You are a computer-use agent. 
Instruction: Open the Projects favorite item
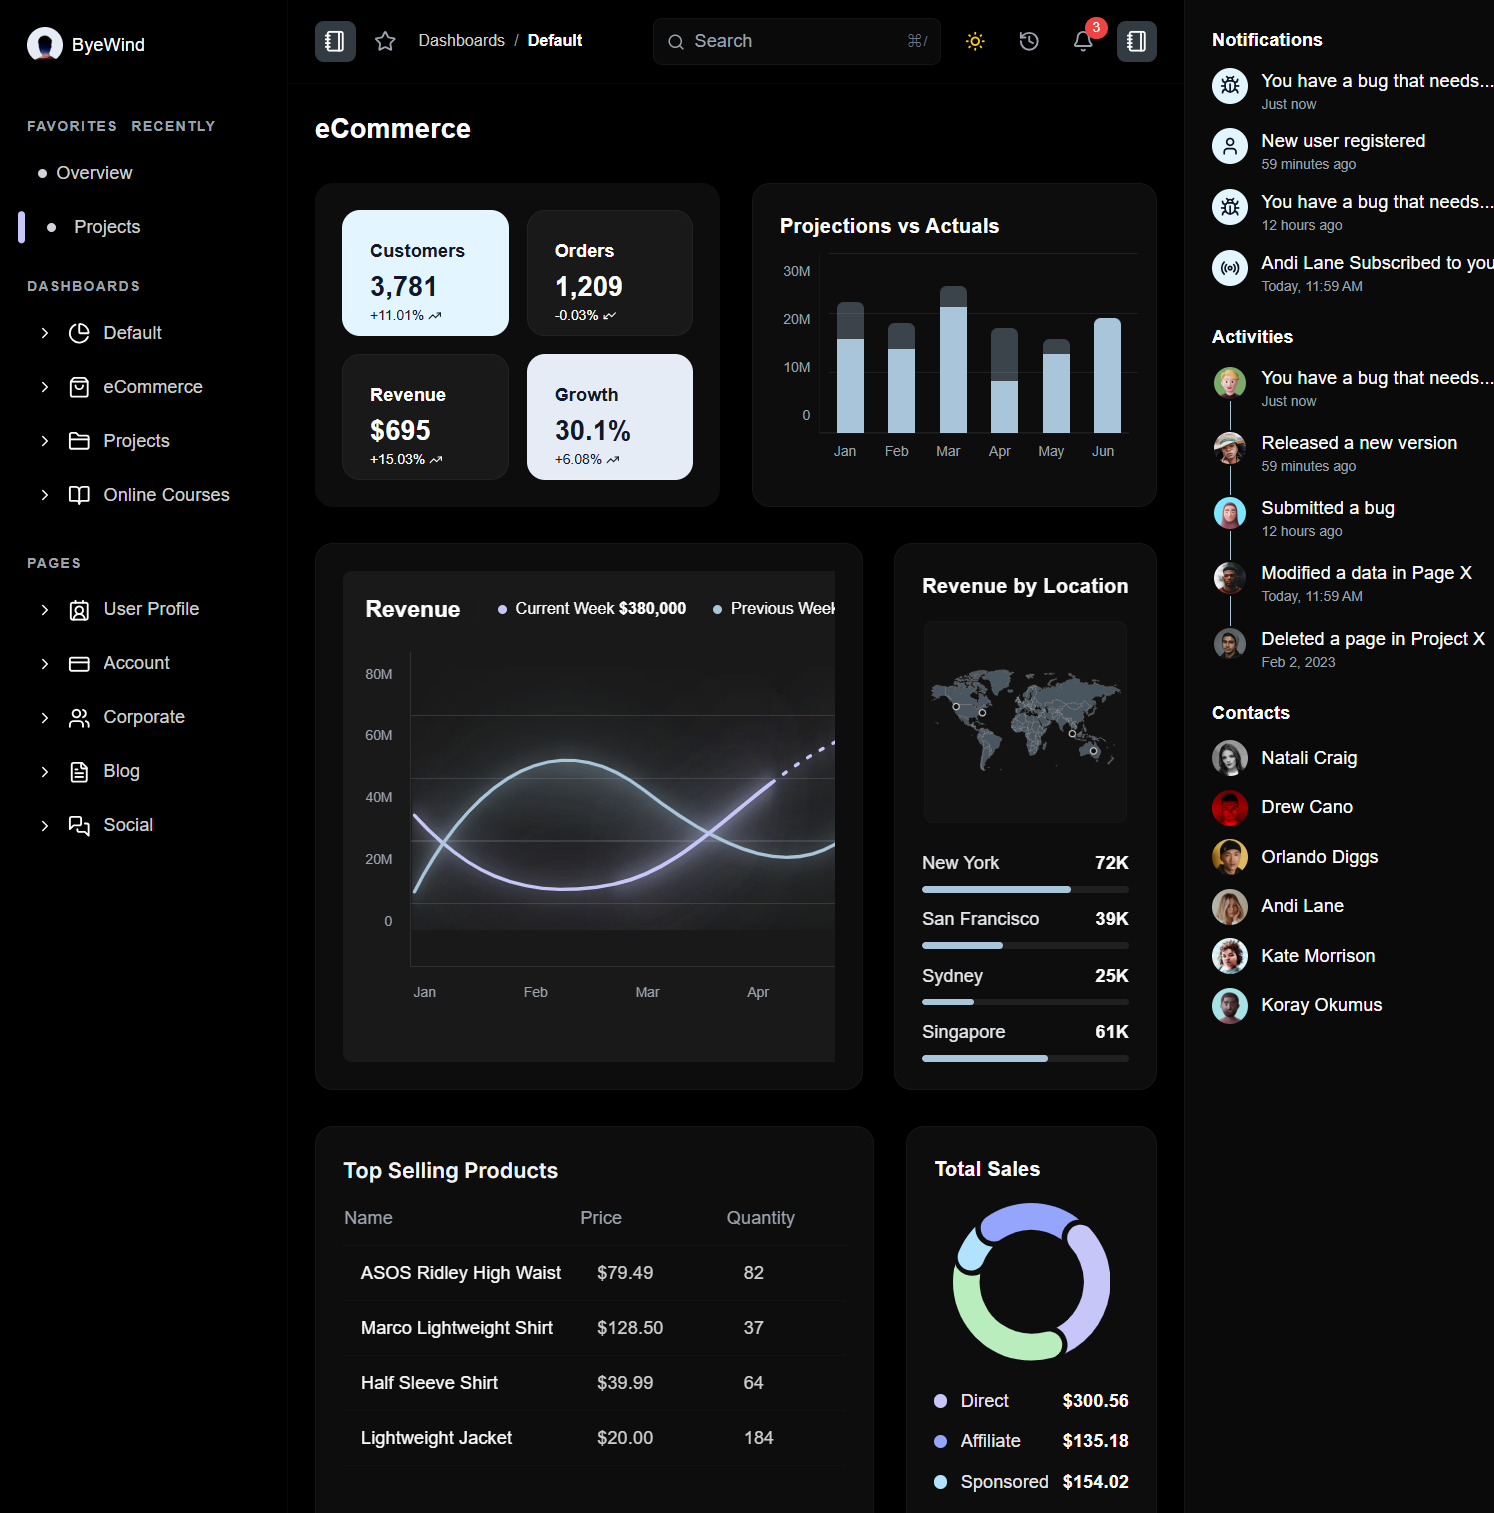click(107, 227)
